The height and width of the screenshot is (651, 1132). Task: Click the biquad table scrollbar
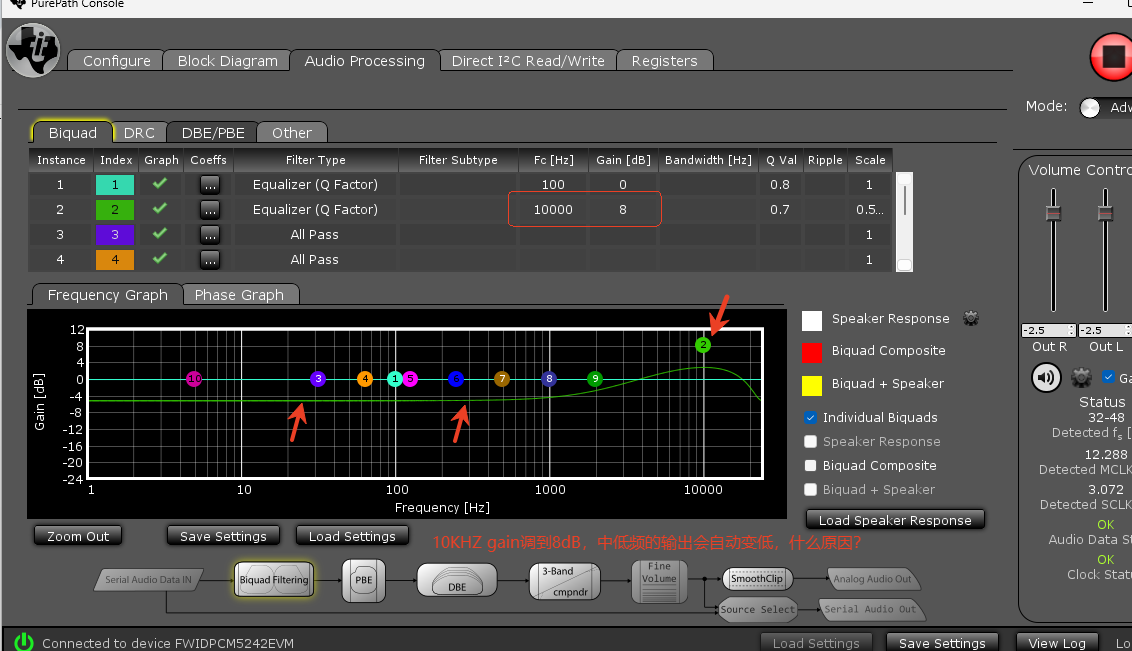[x=905, y=222]
